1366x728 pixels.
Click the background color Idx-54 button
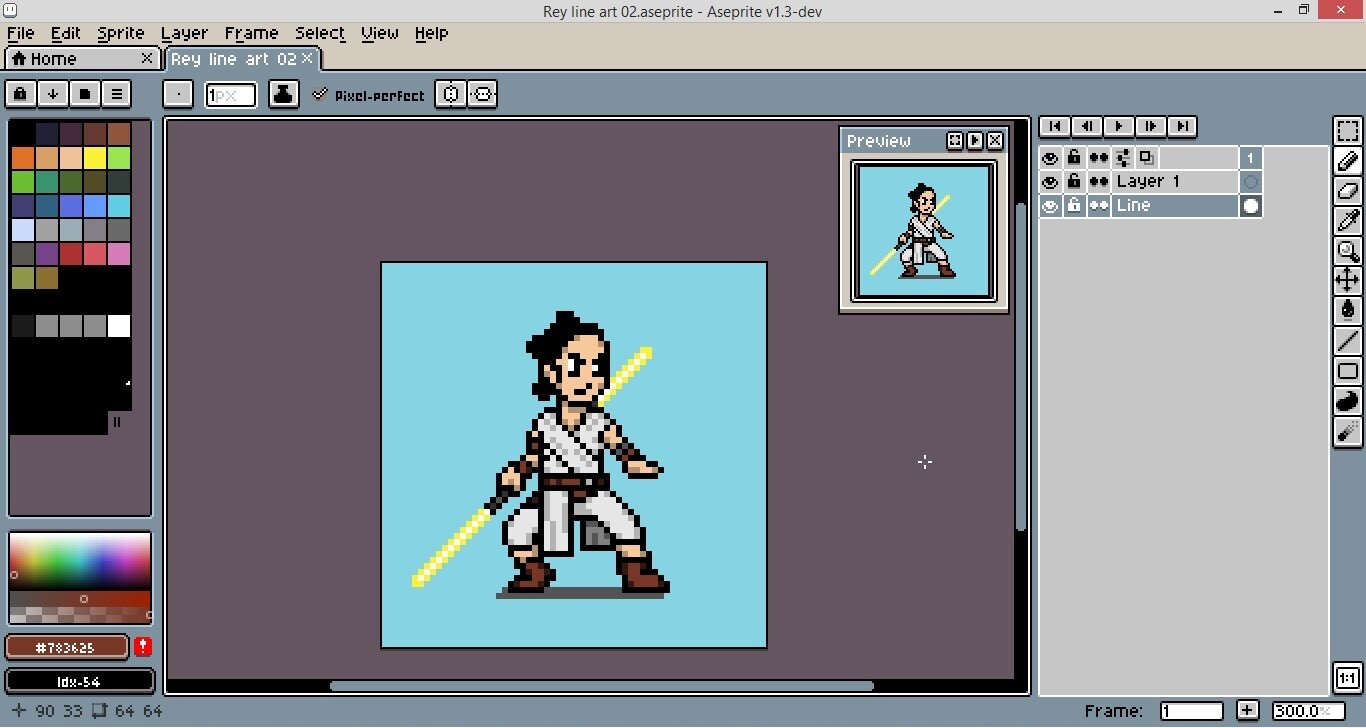click(x=80, y=682)
